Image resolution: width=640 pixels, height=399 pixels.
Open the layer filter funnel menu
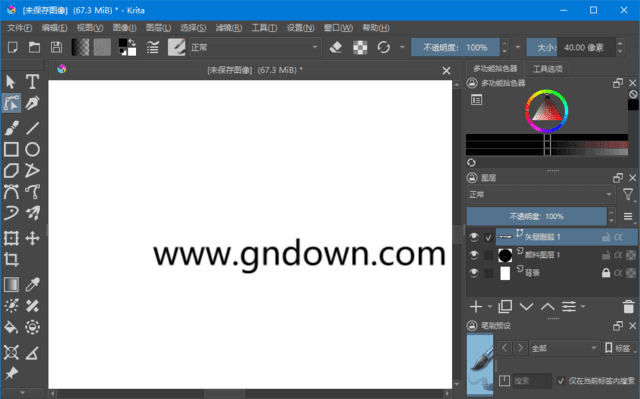(x=628, y=195)
